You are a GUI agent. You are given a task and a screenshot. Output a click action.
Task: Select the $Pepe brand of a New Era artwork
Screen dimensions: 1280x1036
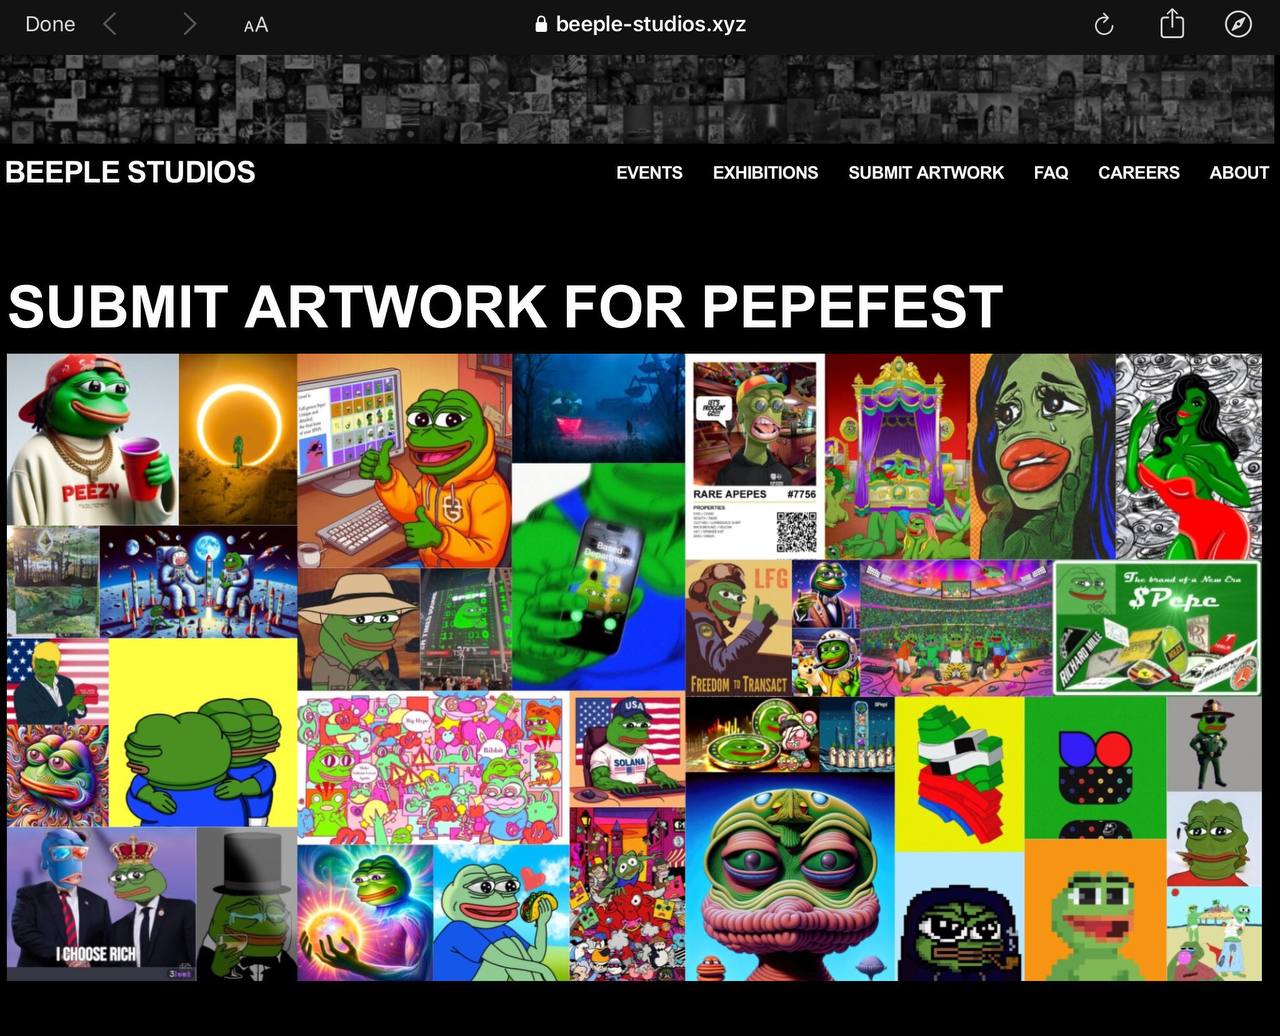1157,627
